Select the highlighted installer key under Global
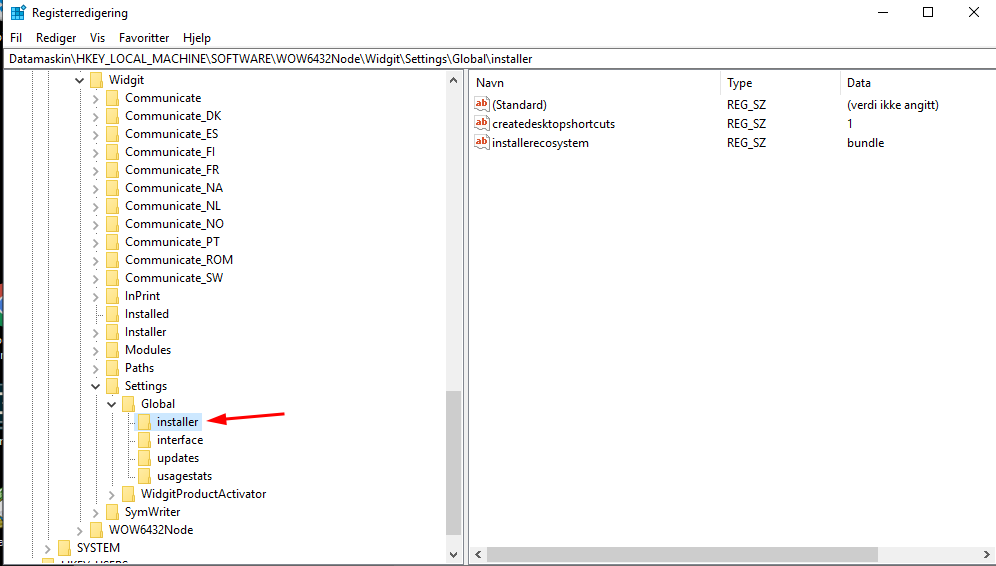996x566 pixels. [x=177, y=422]
